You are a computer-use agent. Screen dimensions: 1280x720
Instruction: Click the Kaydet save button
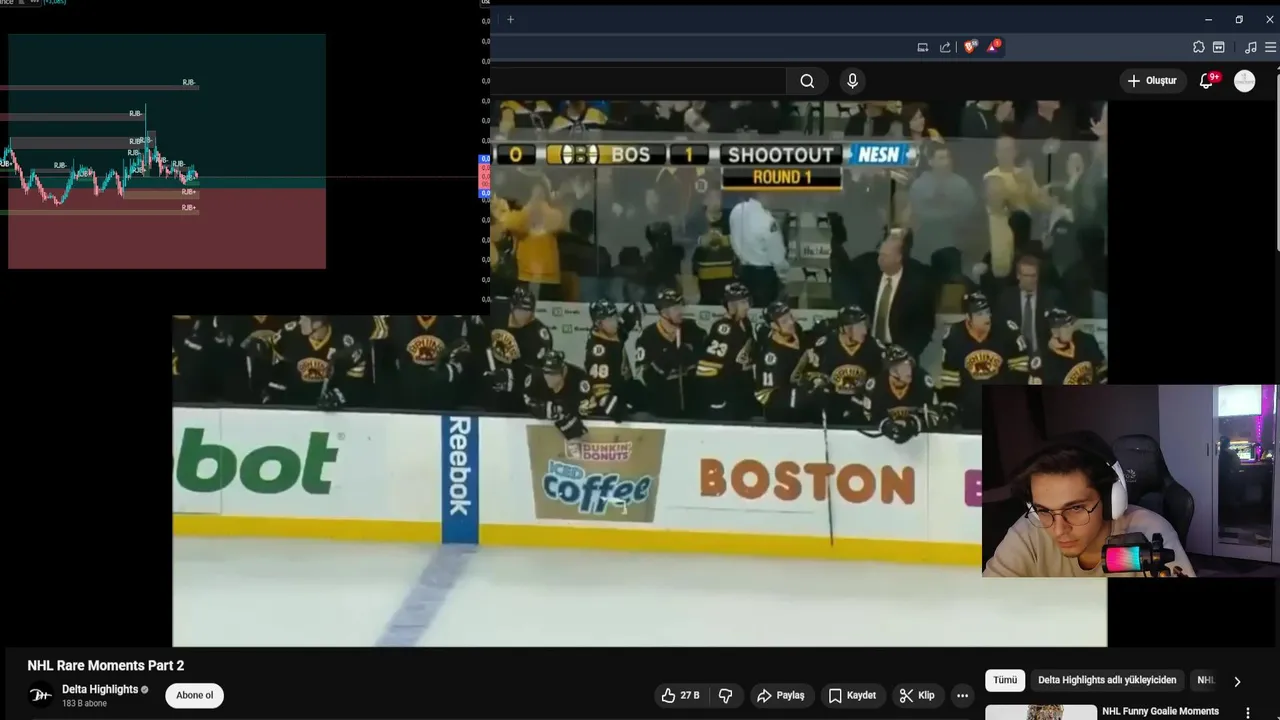tap(852, 695)
